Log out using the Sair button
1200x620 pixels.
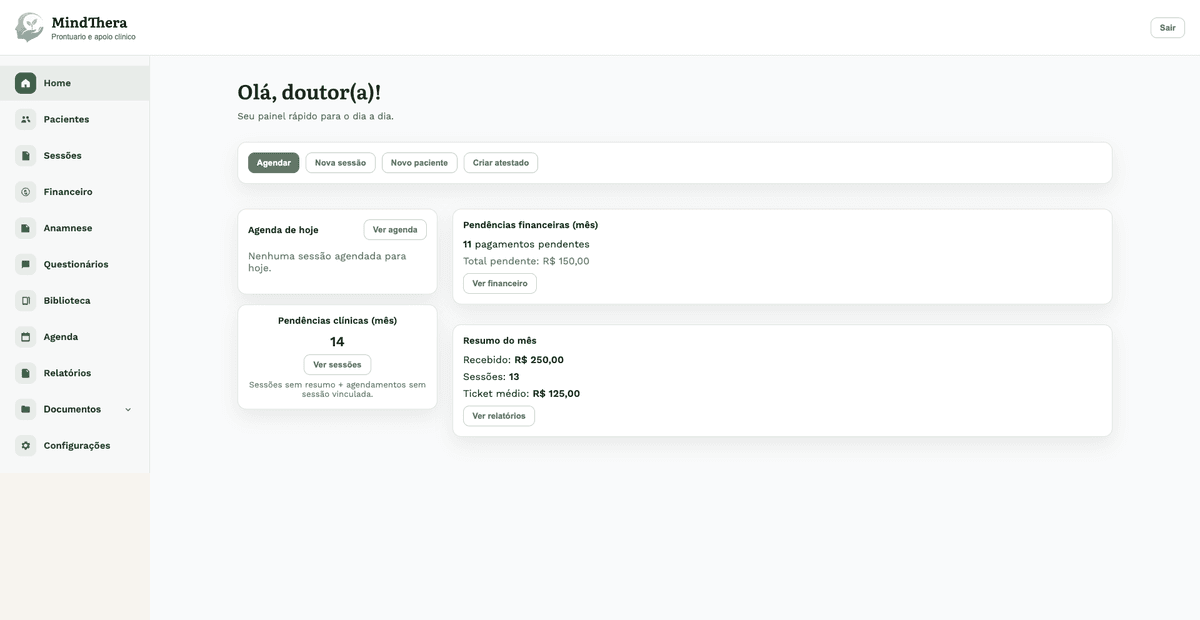click(x=1169, y=26)
